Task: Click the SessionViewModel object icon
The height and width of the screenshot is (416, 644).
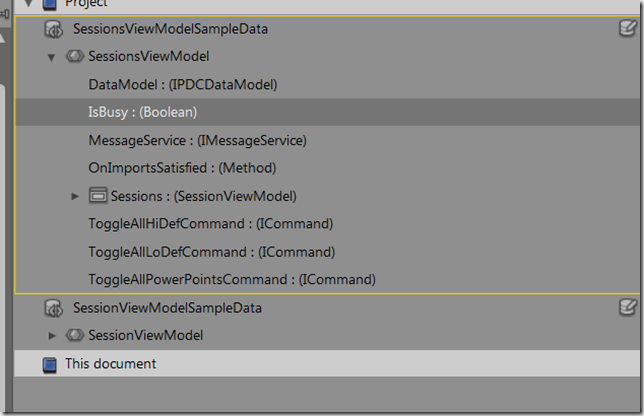Action: (75, 335)
